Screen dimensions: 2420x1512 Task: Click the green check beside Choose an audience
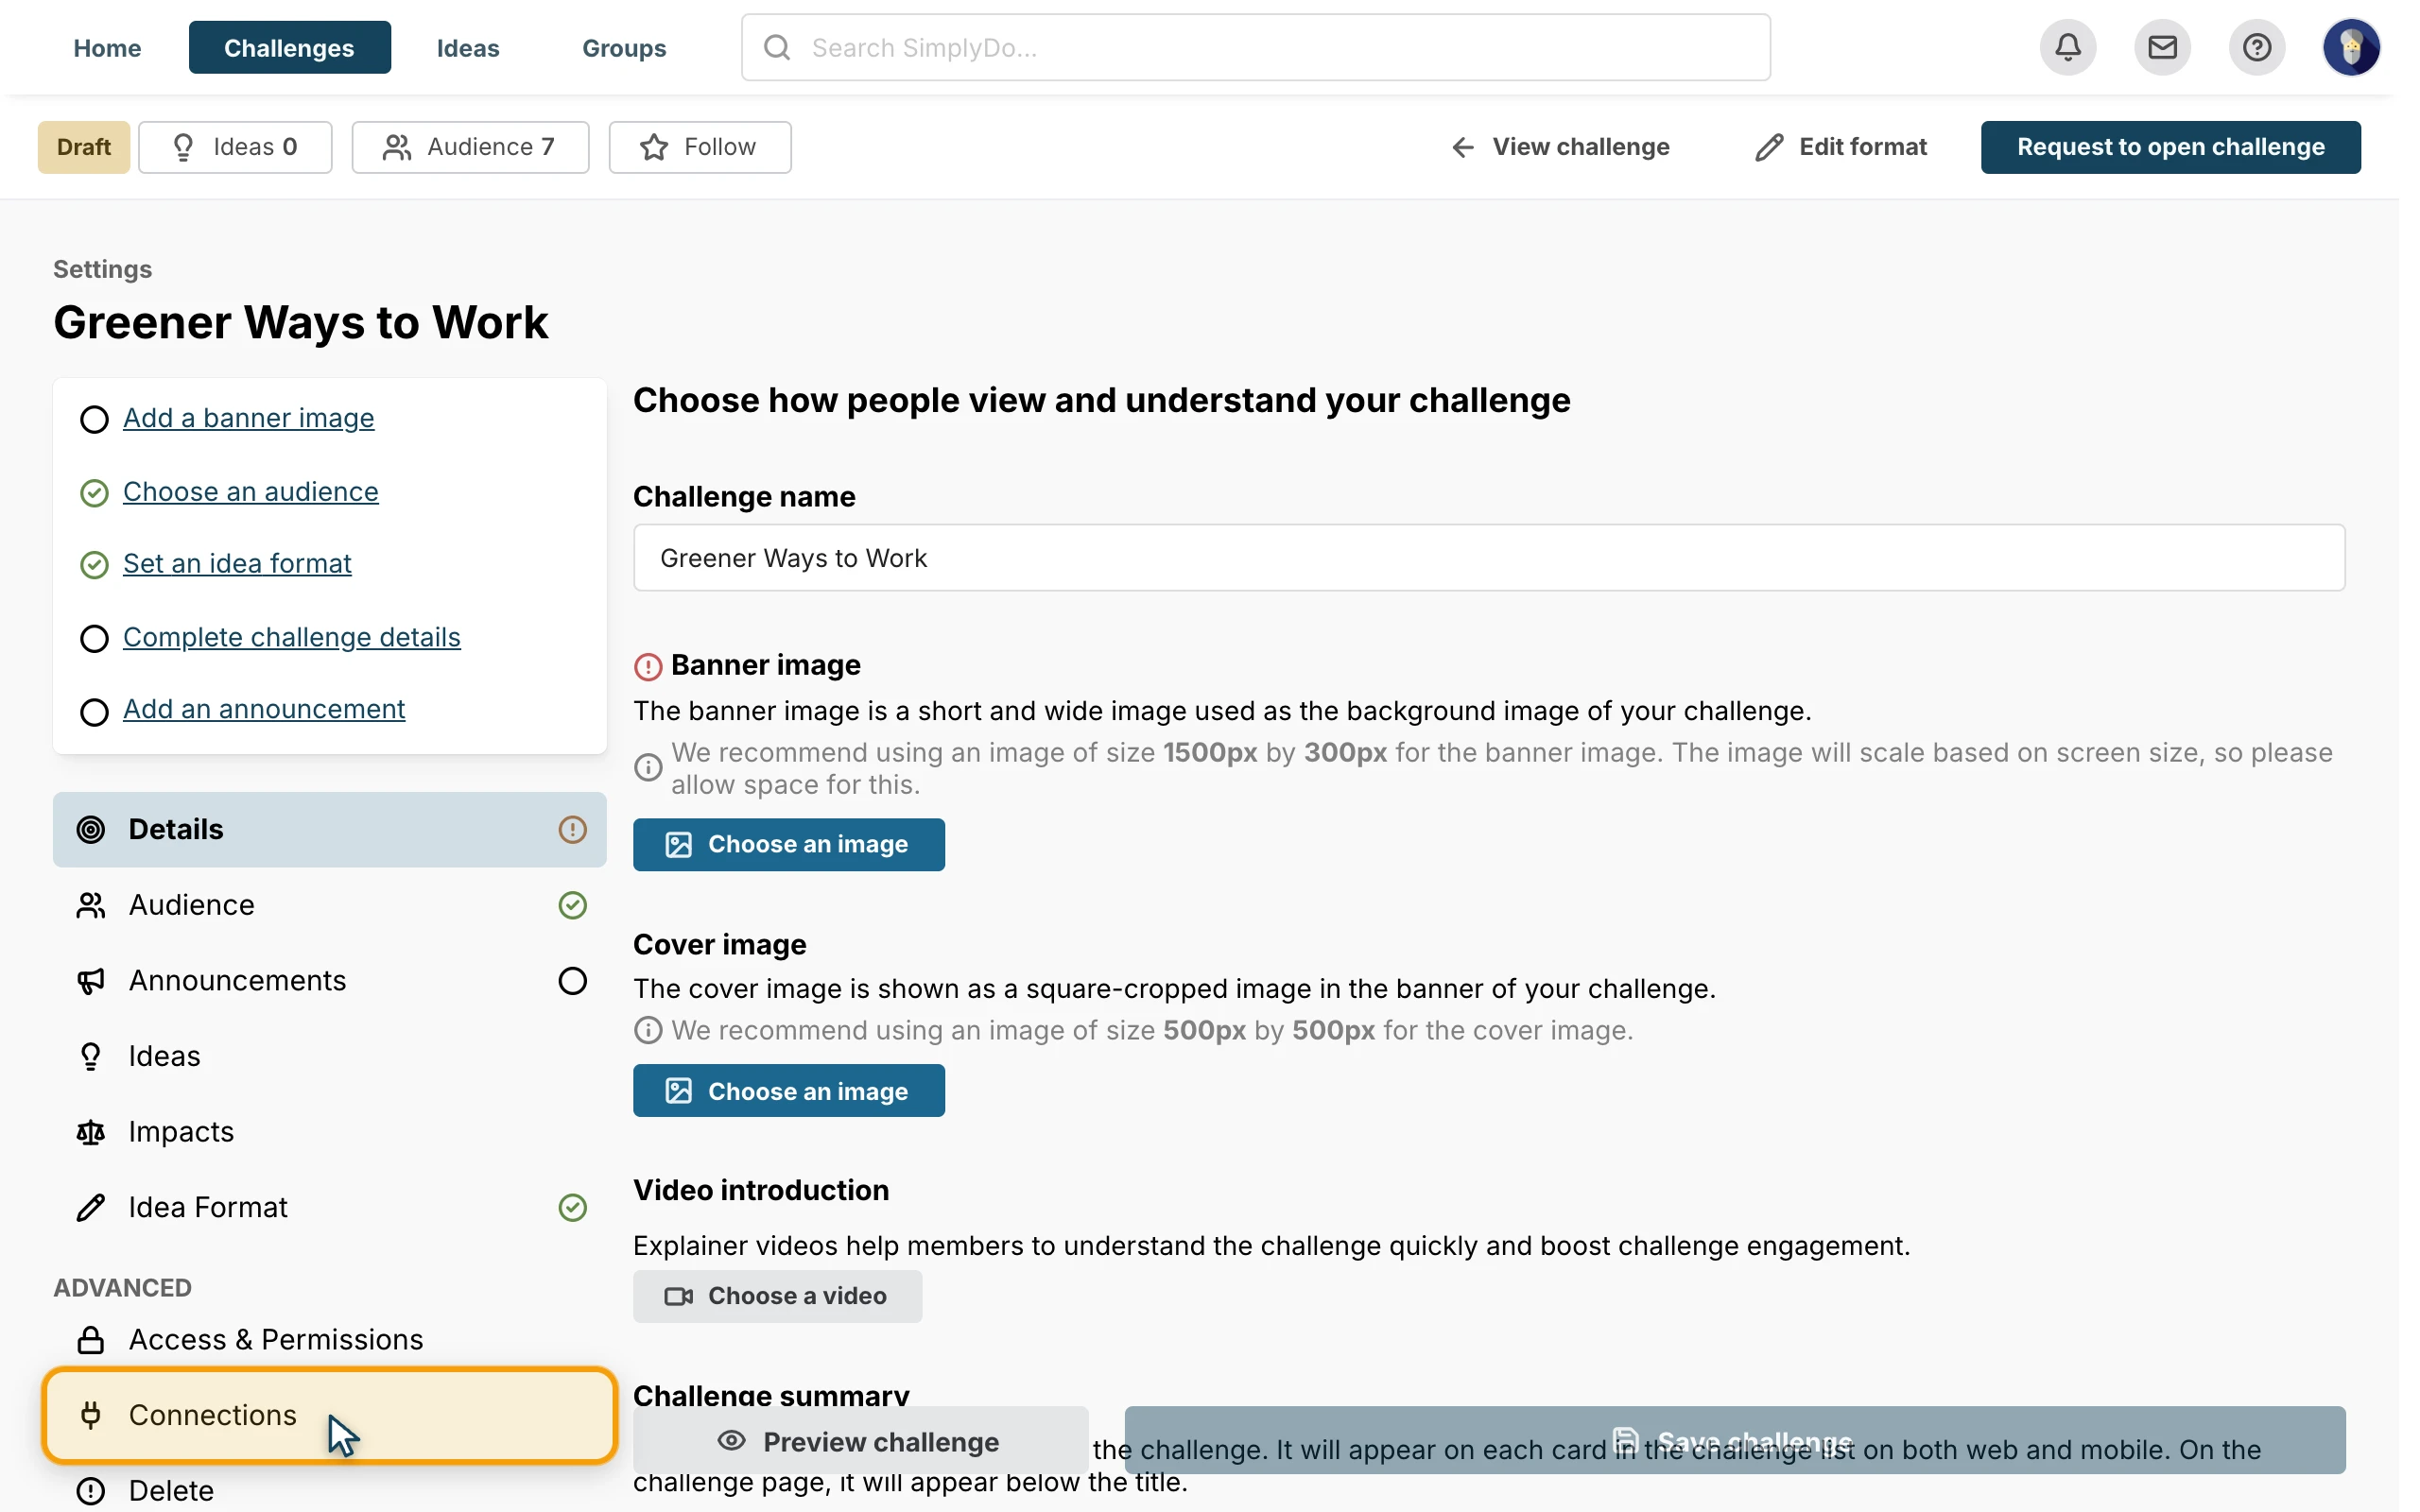click(x=94, y=493)
